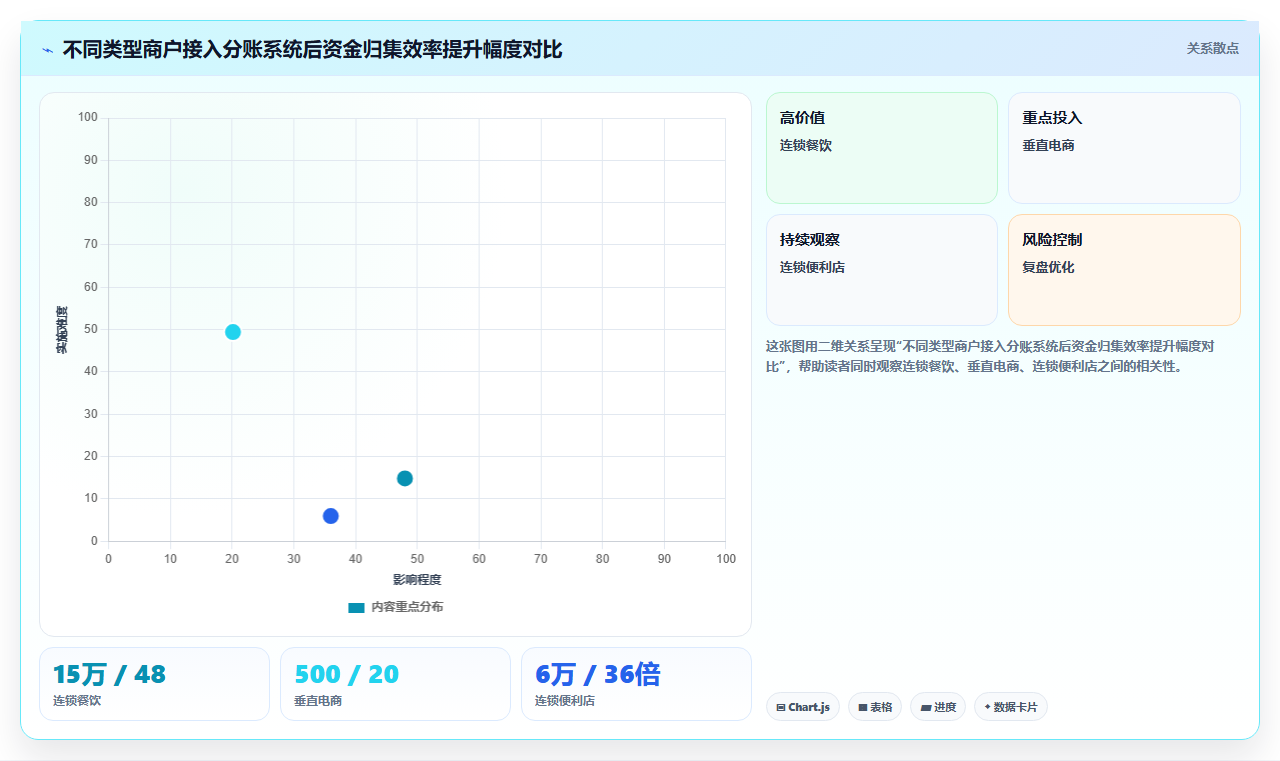The width and height of the screenshot is (1280, 761).
Task: Click the sparkle icon in 数据卡片 chip
Action: (x=987, y=707)
